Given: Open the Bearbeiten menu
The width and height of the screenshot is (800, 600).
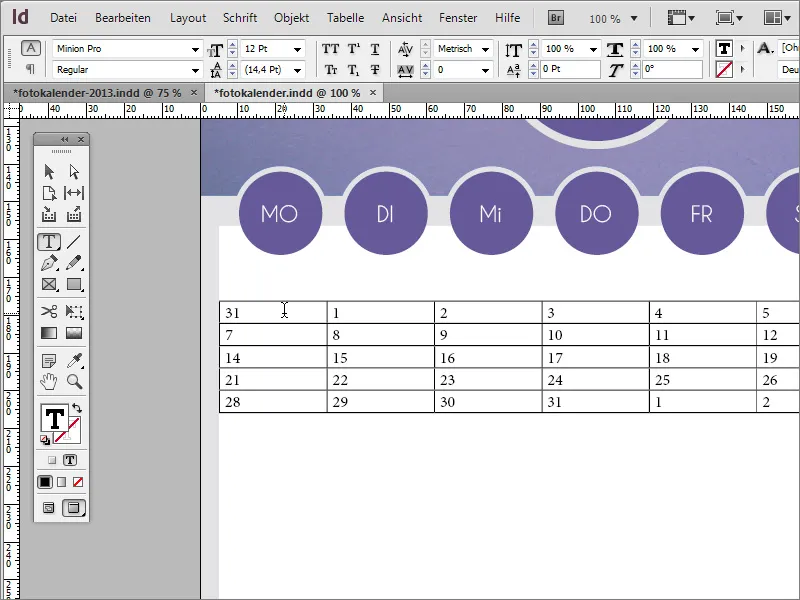Looking at the screenshot, I should click(x=123, y=18).
